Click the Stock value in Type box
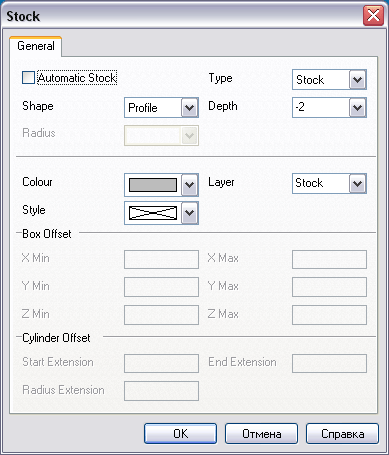The width and height of the screenshot is (389, 455). 321,80
